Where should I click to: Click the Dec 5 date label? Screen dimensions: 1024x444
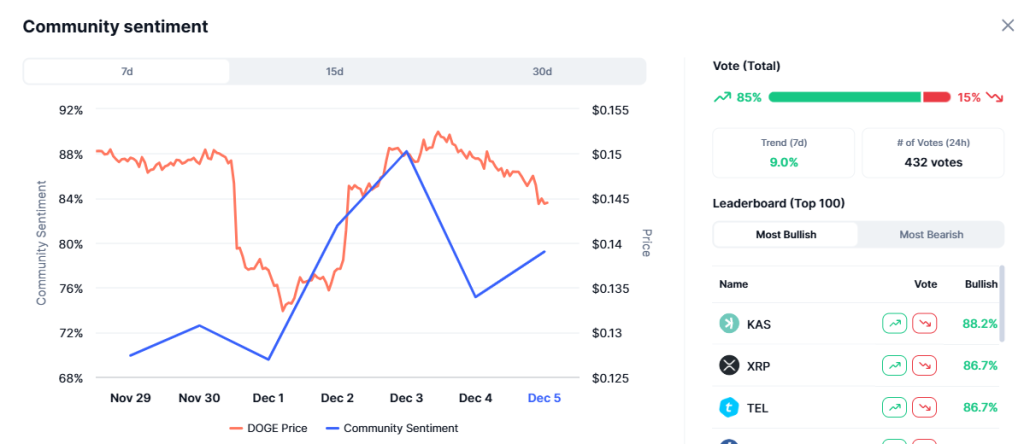click(543, 398)
